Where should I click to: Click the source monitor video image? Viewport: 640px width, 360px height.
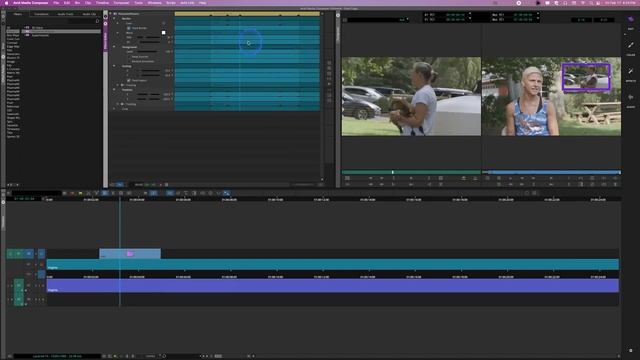[411, 96]
